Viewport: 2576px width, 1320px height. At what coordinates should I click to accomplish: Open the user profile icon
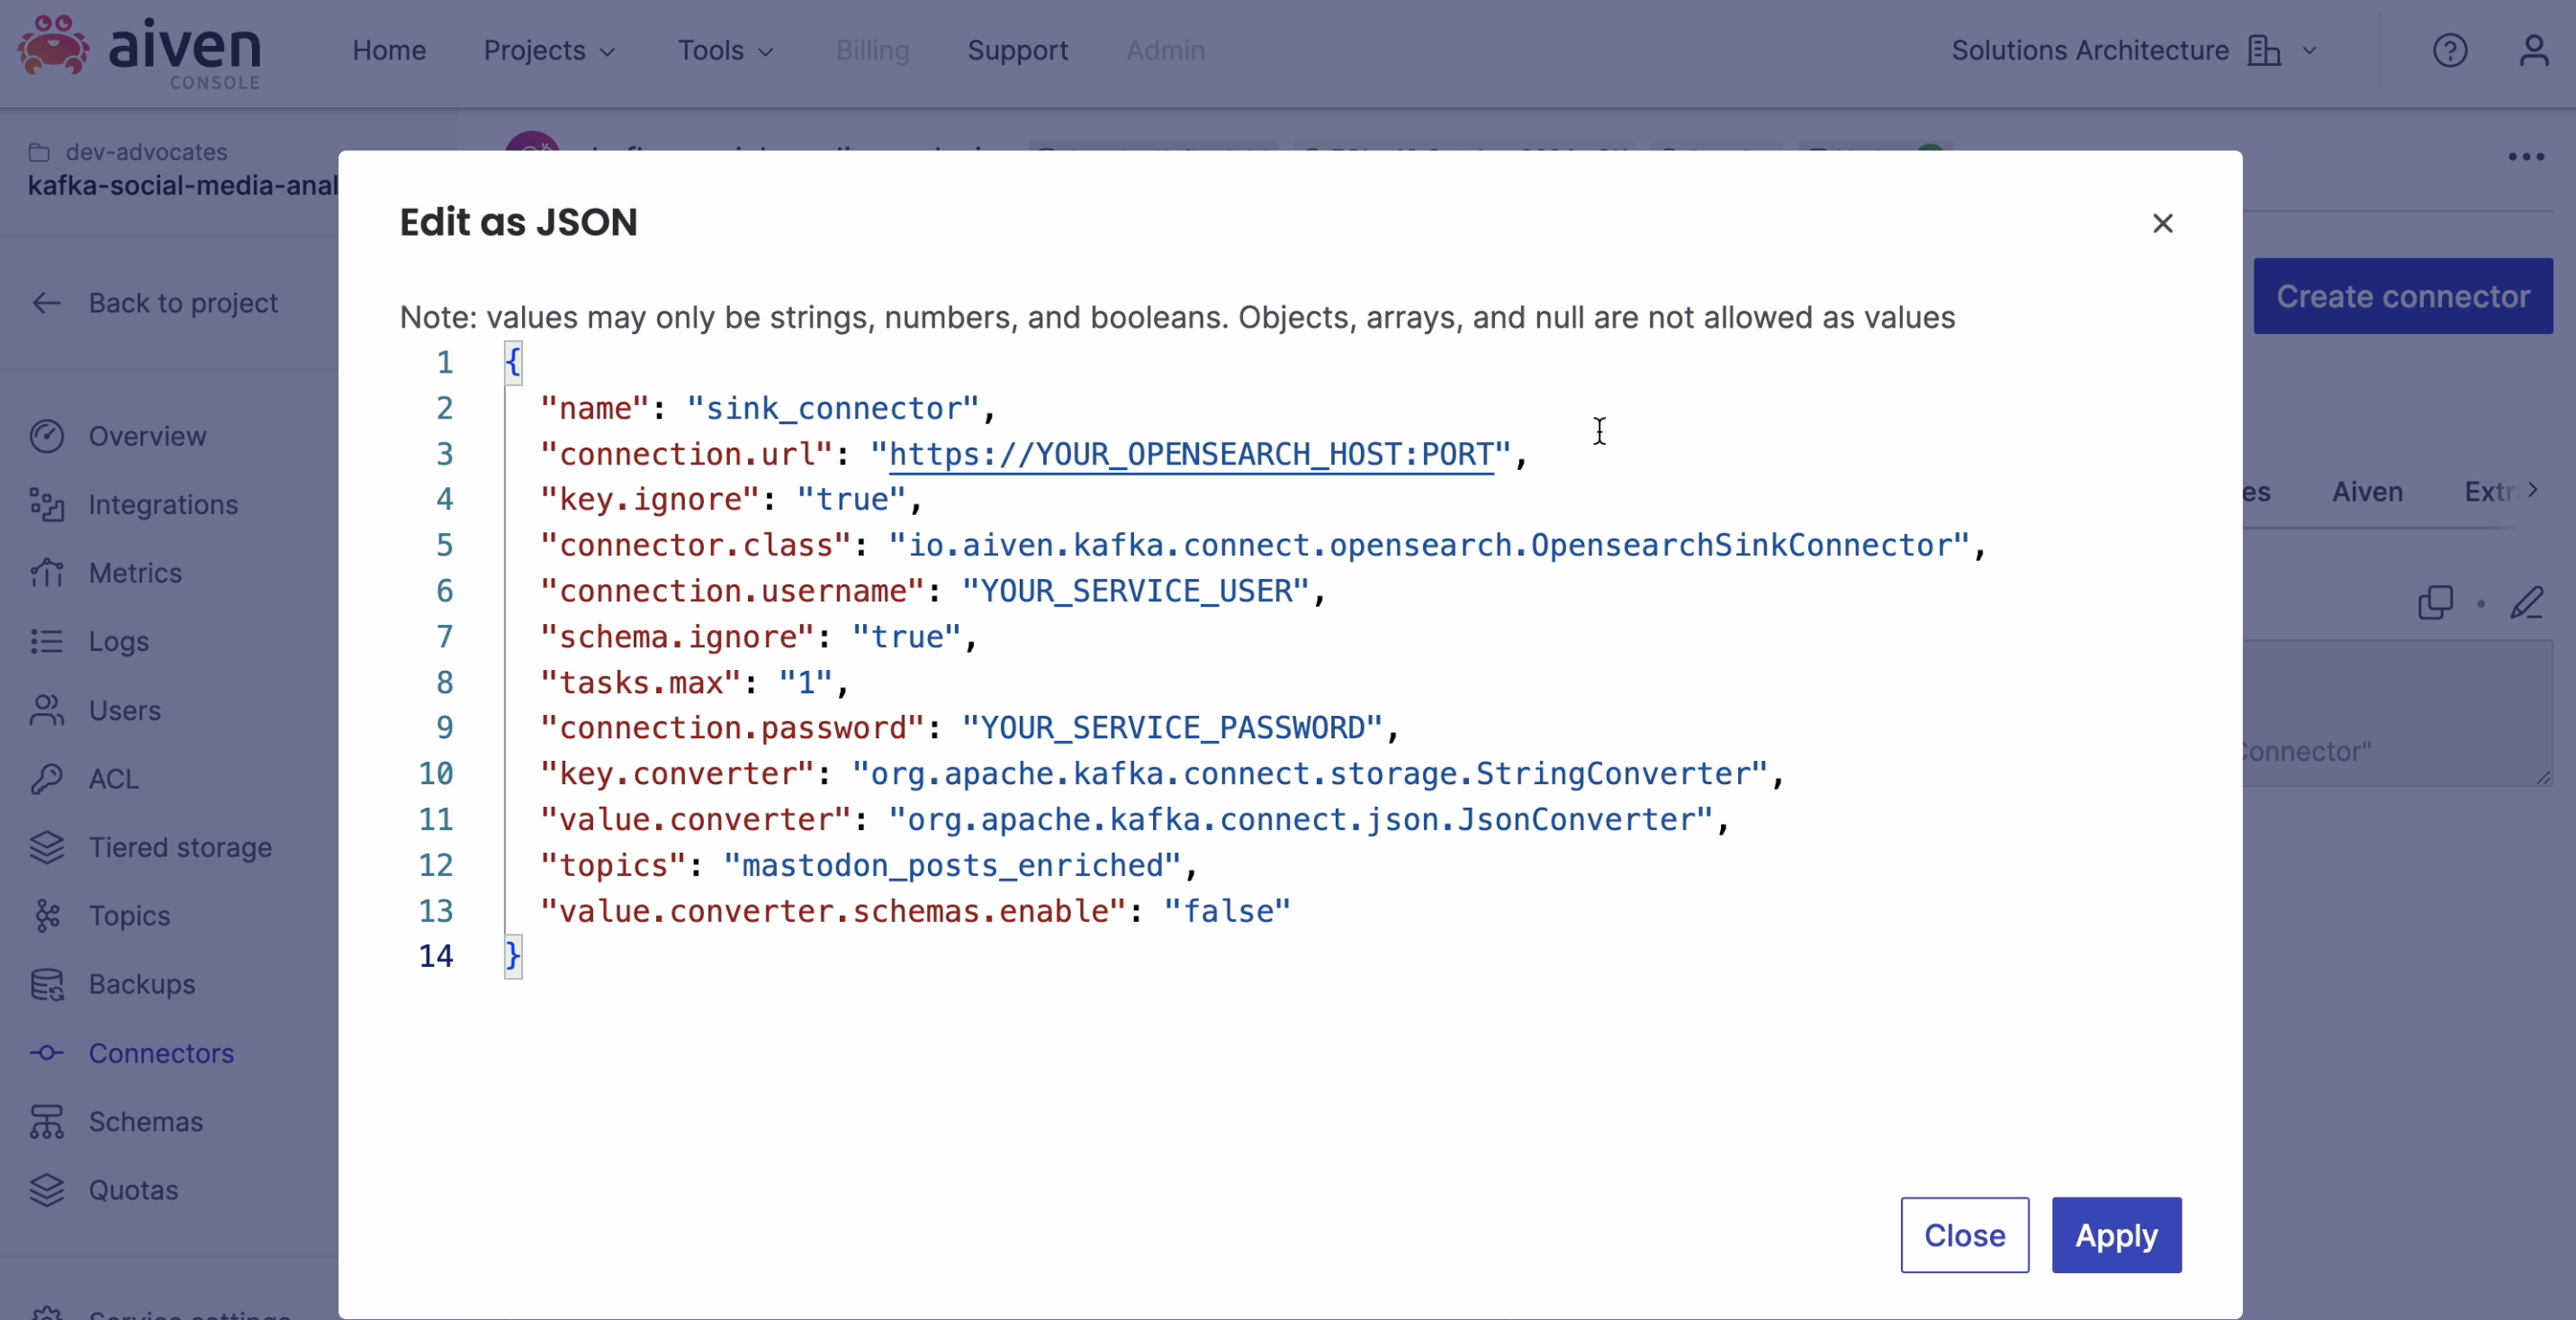[x=2533, y=50]
